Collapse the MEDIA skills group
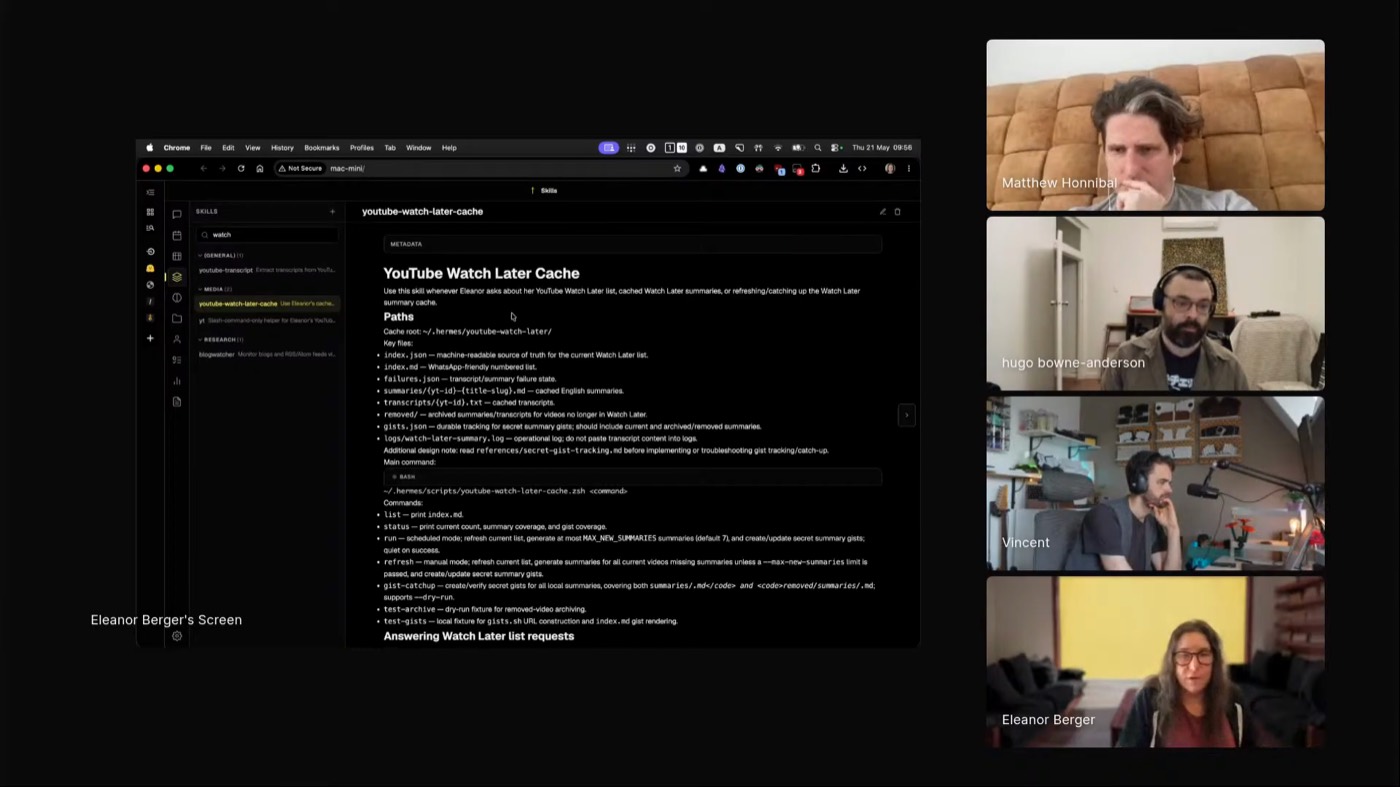The height and width of the screenshot is (787, 1400). point(215,289)
